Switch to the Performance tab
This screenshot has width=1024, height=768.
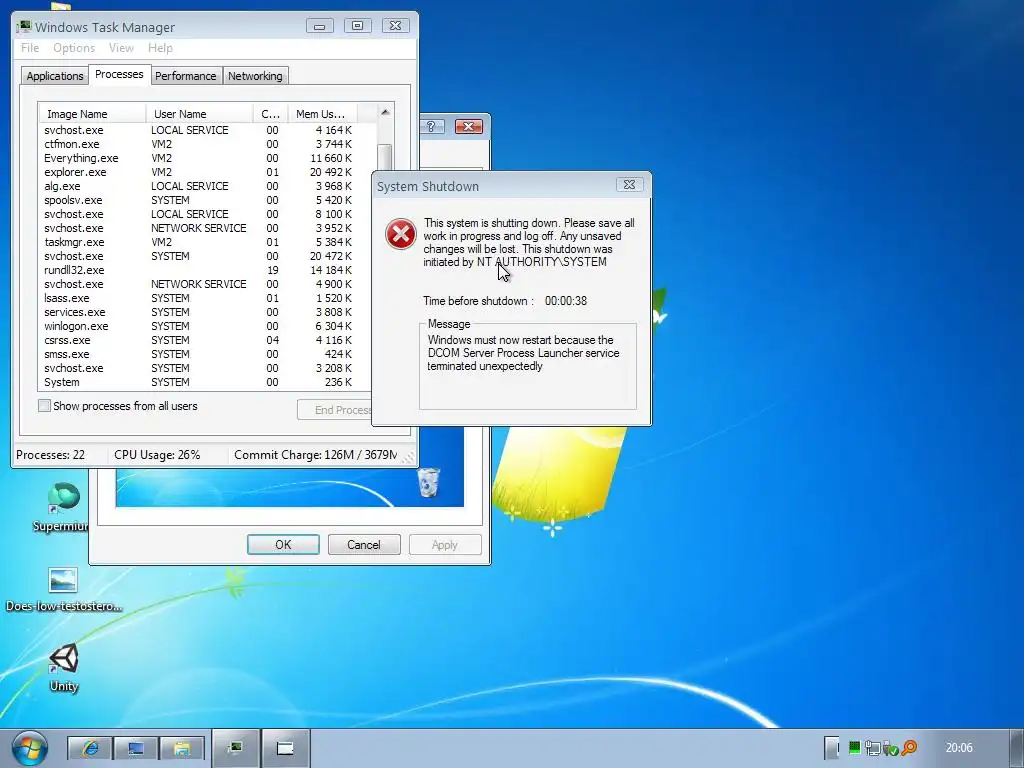pos(185,76)
